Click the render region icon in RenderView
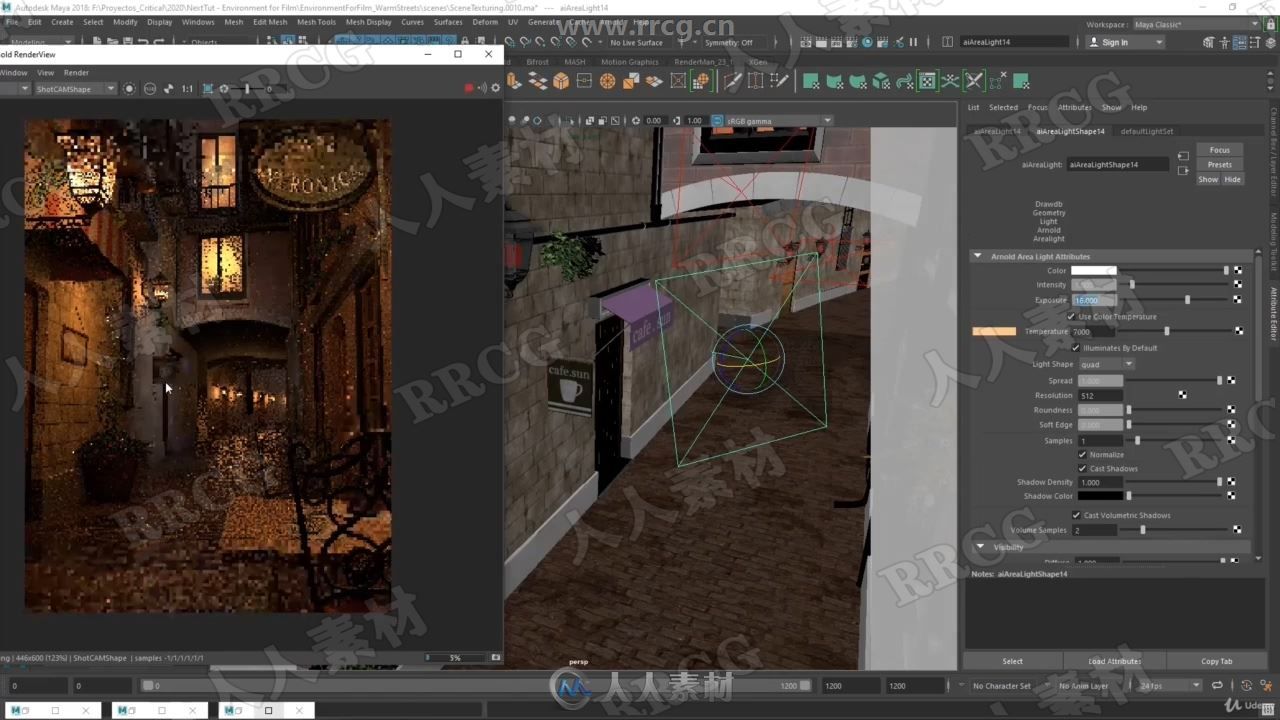 pos(208,88)
